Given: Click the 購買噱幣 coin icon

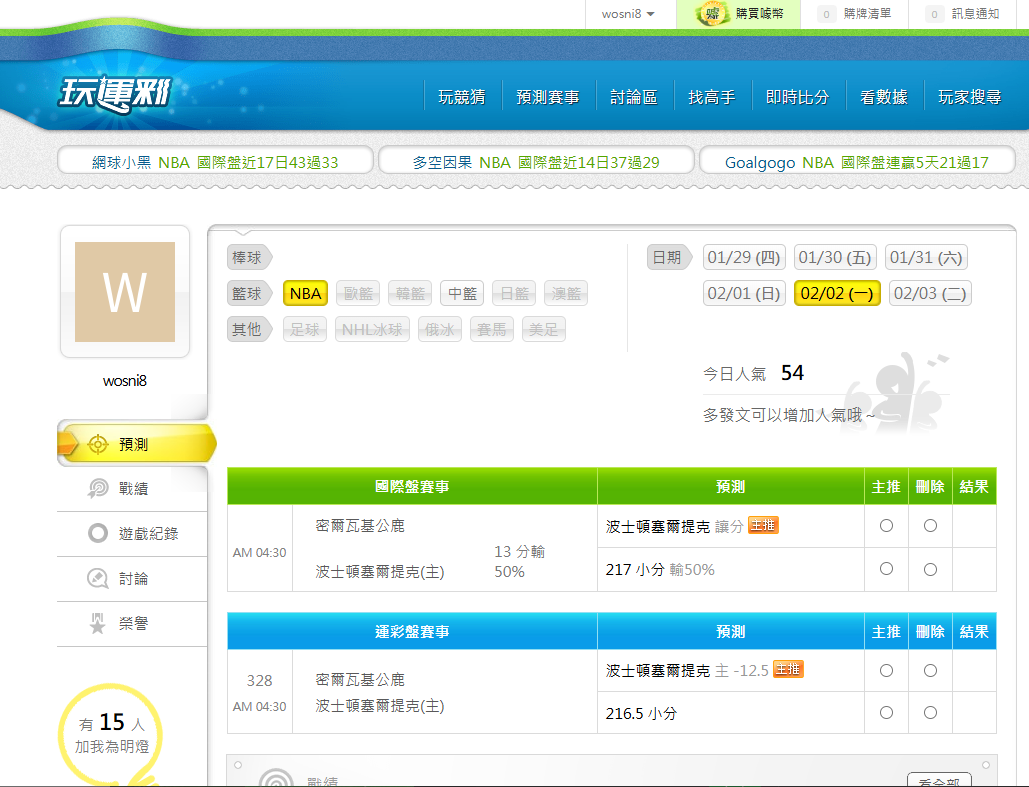Looking at the screenshot, I should pos(712,14).
